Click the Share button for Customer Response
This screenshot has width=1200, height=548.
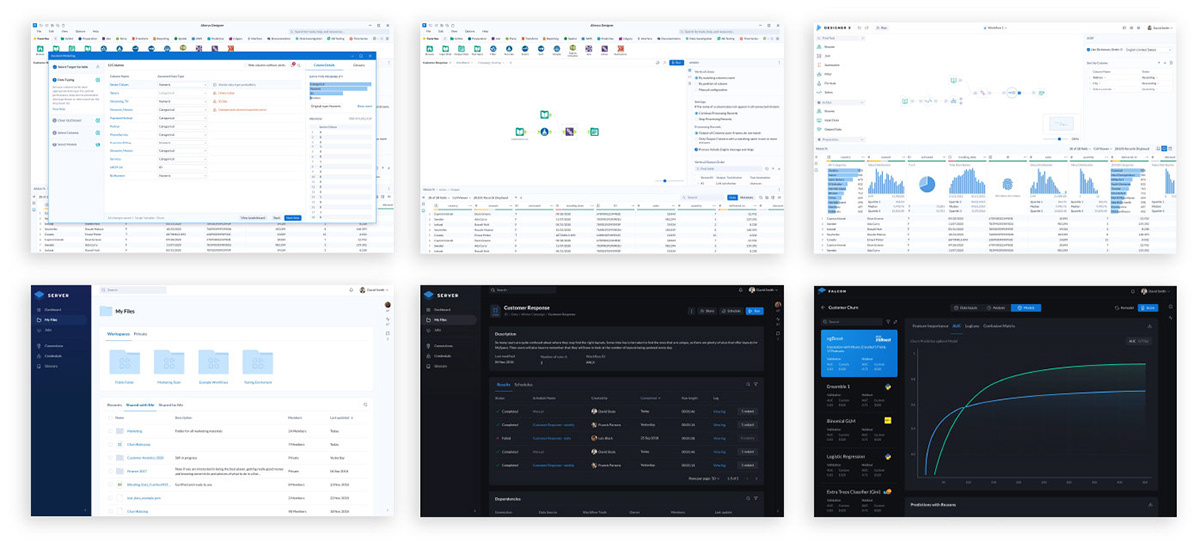click(707, 311)
